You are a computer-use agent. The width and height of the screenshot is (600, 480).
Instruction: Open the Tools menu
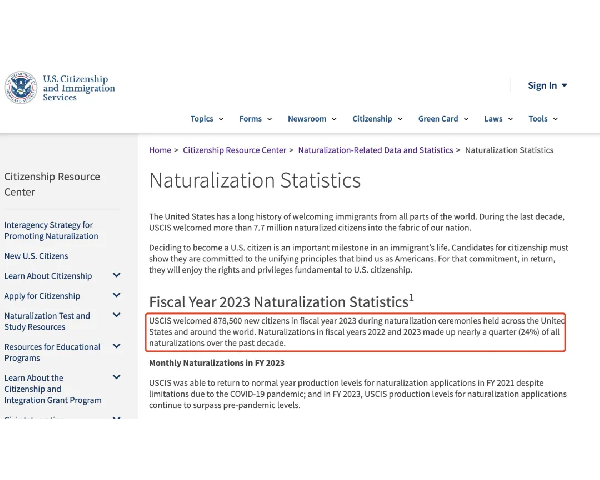pyautogui.click(x=543, y=119)
